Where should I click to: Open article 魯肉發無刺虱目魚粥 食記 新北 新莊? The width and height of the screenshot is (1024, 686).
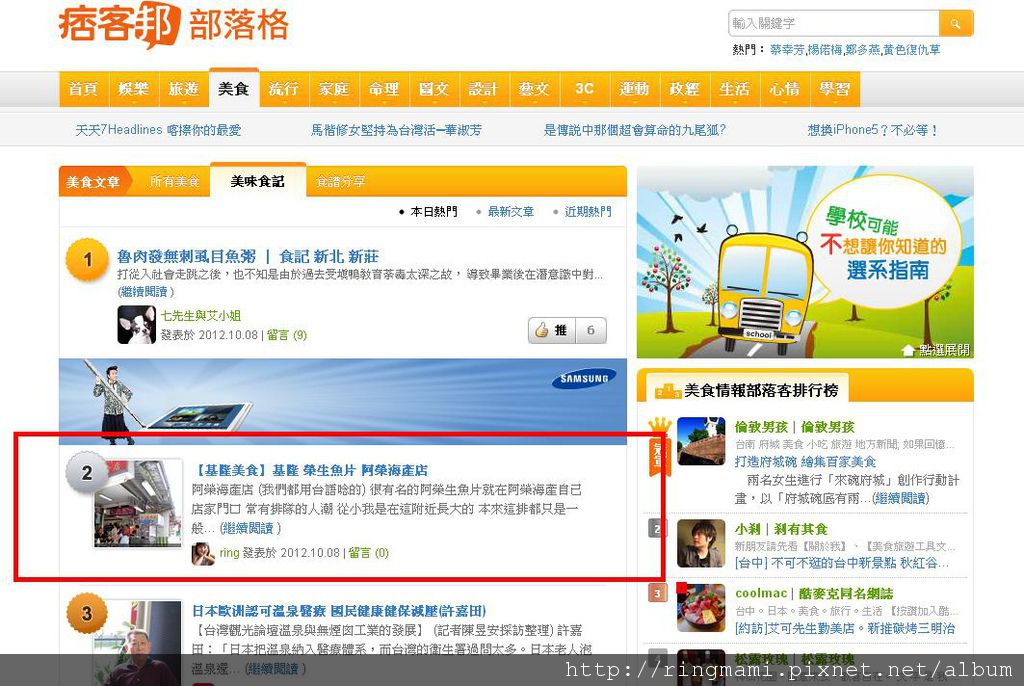(x=248, y=256)
